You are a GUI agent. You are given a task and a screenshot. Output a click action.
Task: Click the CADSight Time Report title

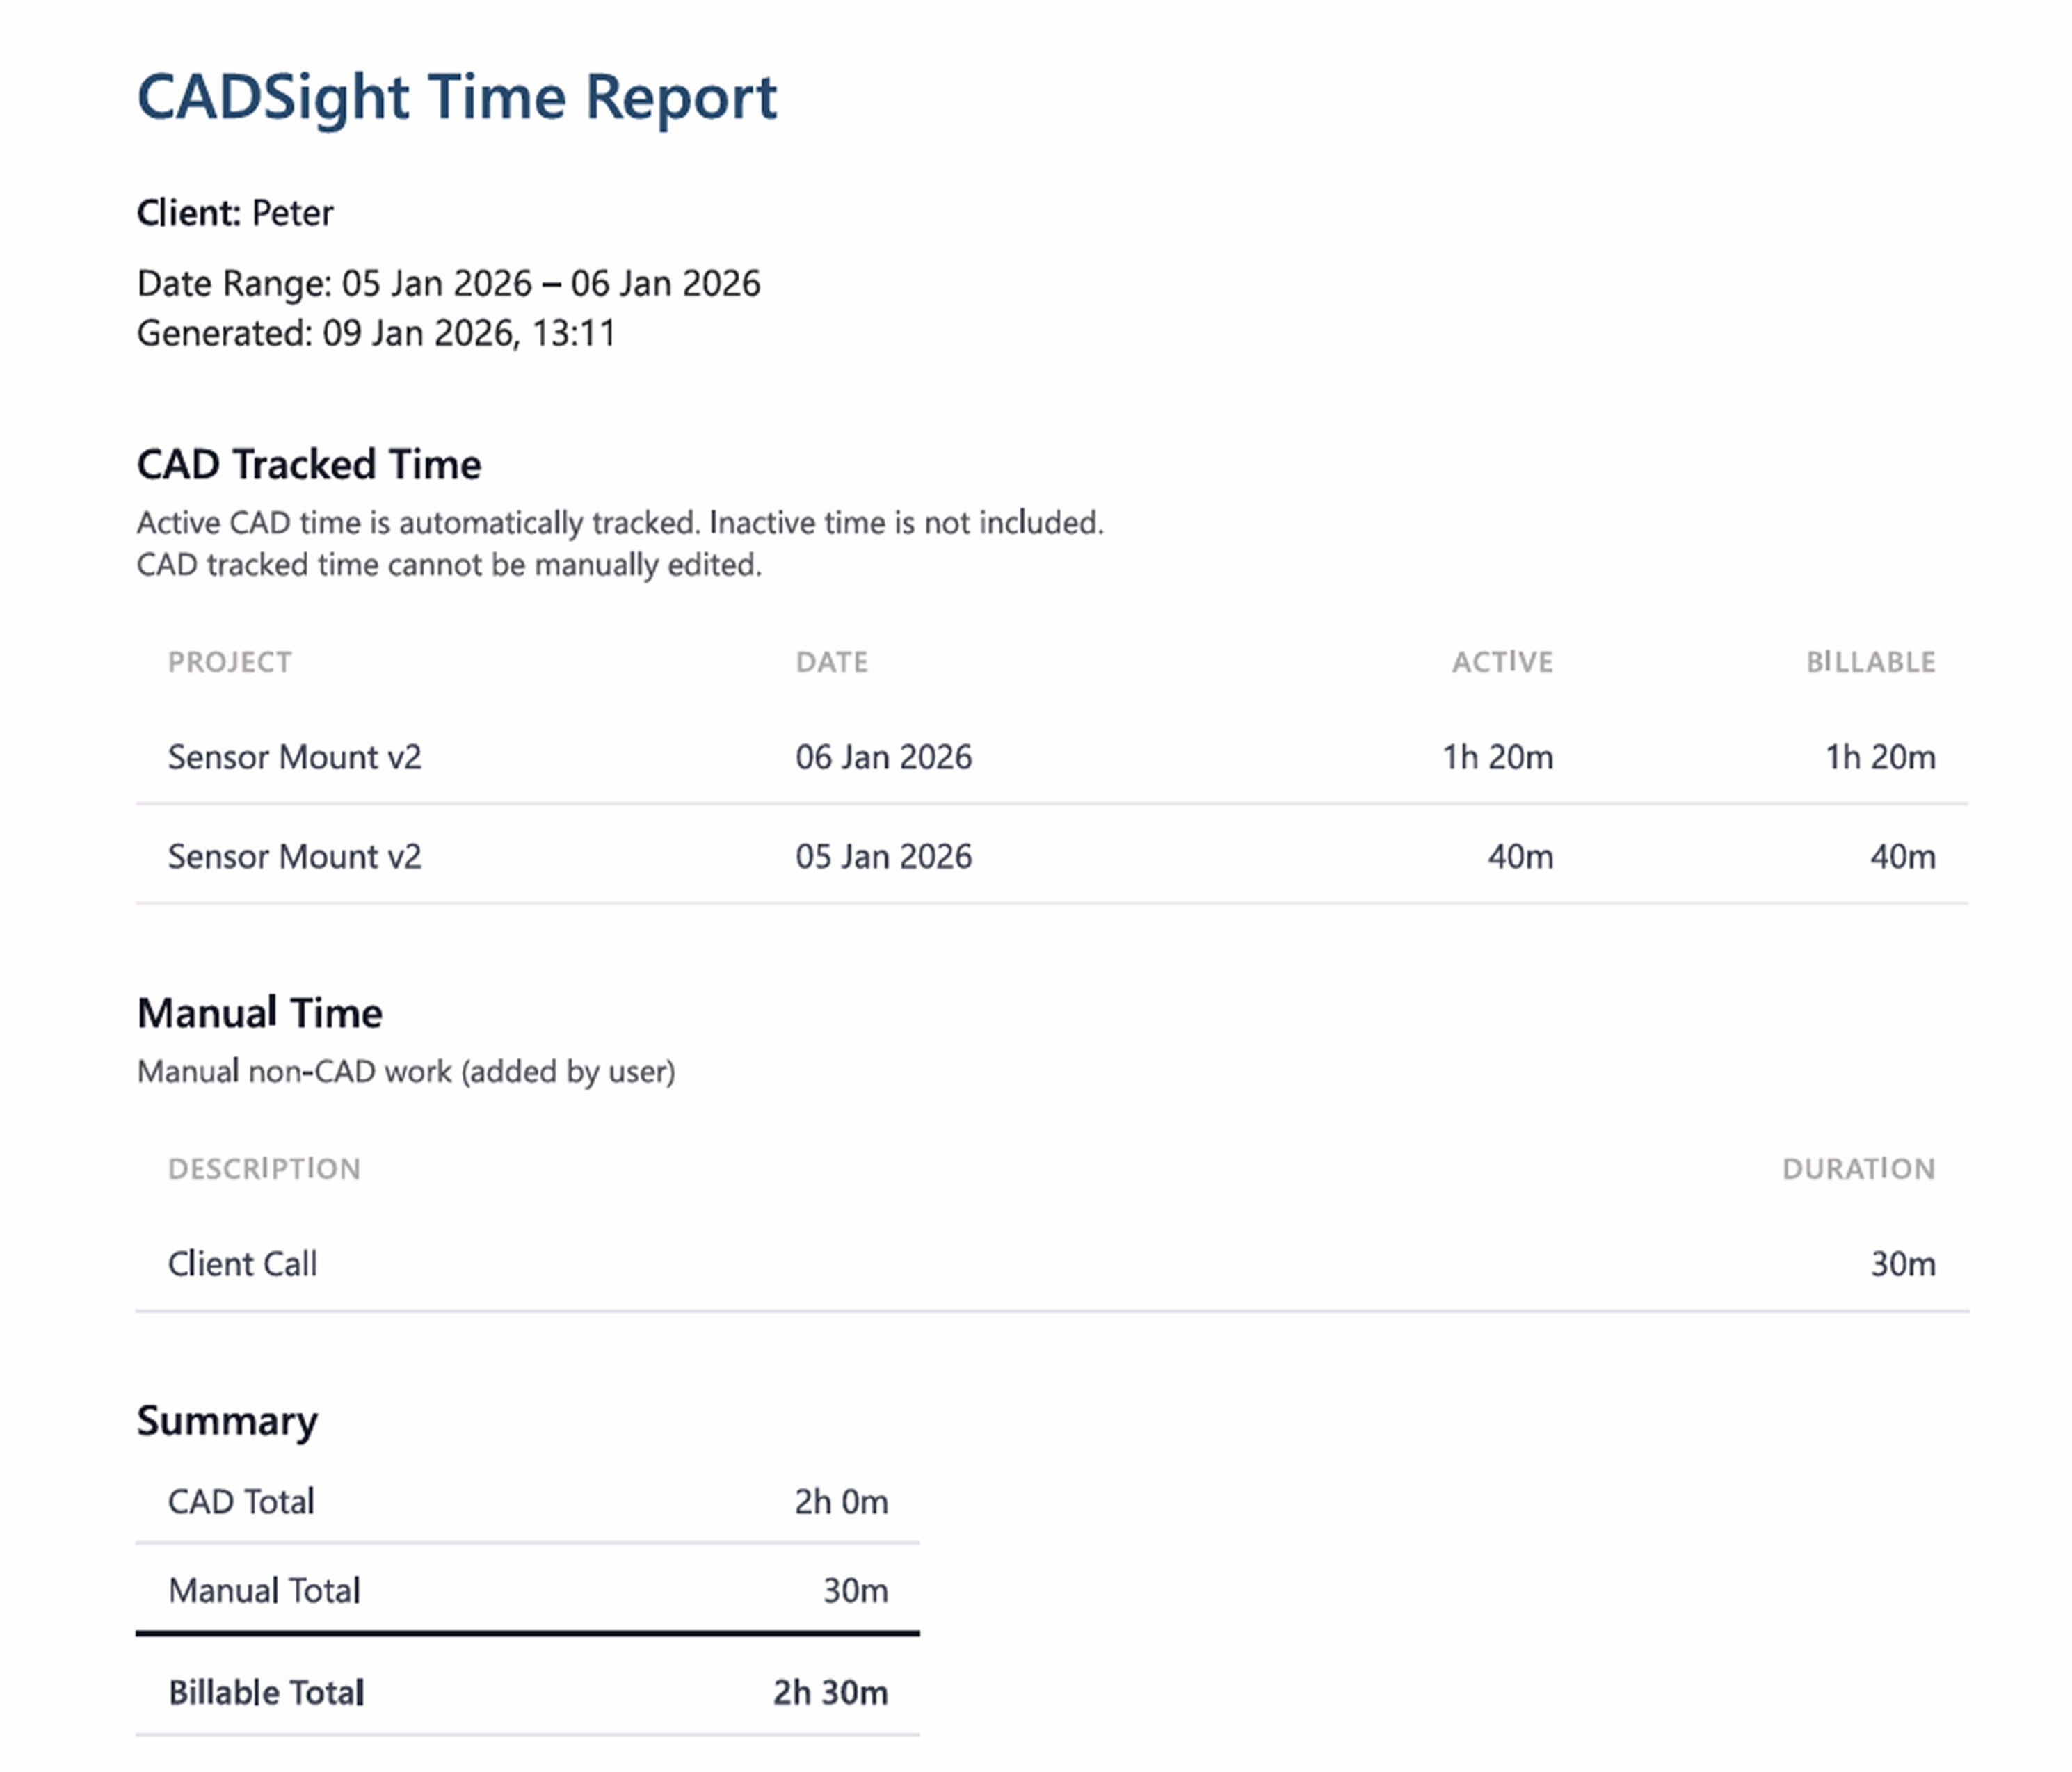pyautogui.click(x=456, y=97)
